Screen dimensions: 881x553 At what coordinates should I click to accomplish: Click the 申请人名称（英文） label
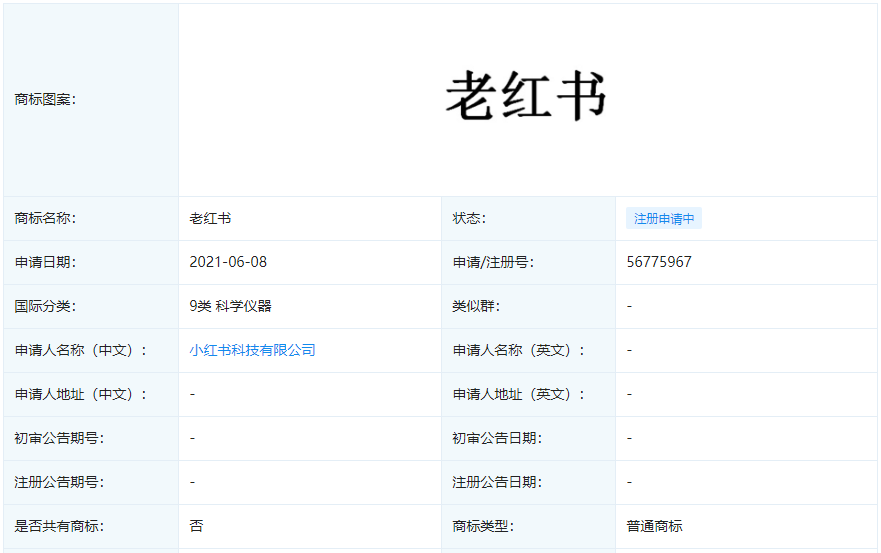click(519, 350)
